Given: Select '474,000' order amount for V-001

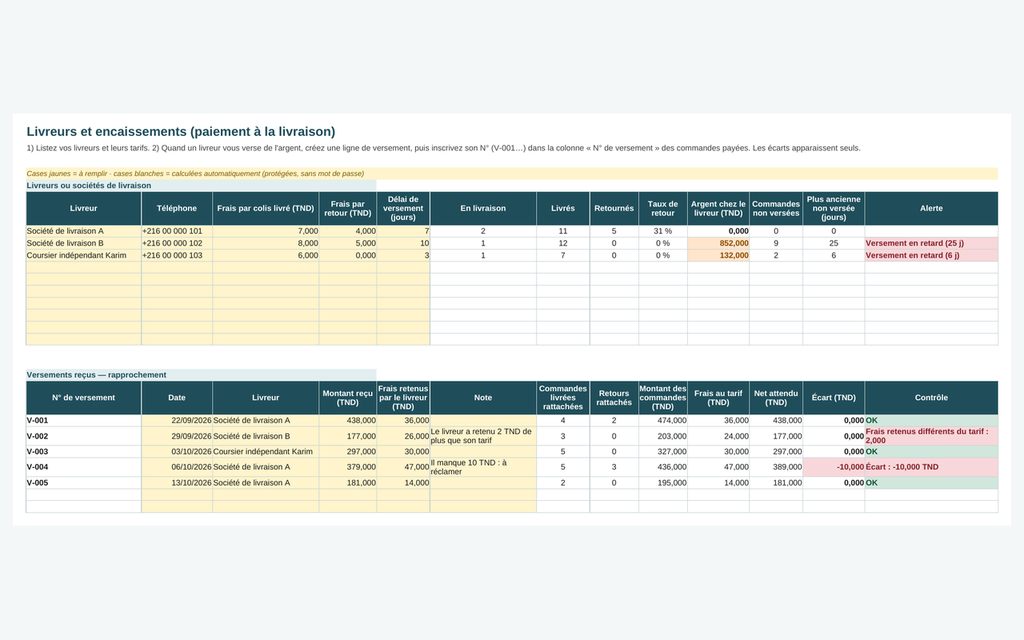Looking at the screenshot, I should click(x=663, y=421).
